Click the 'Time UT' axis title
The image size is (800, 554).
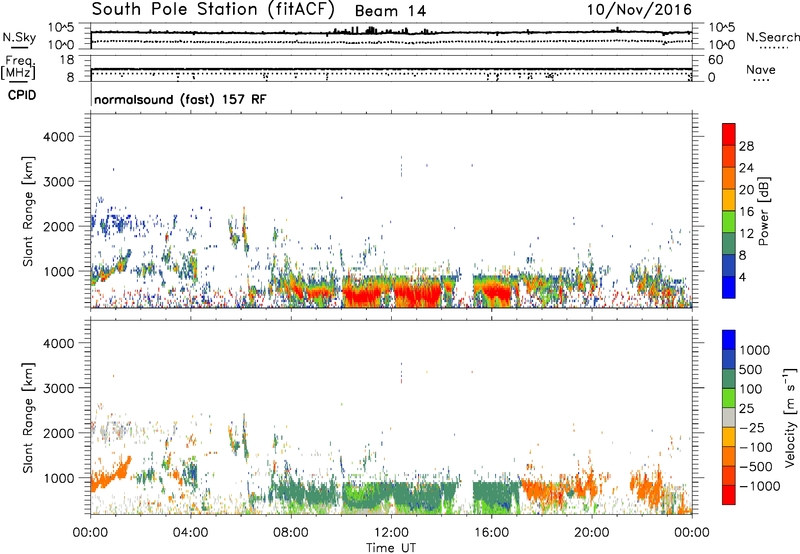pyautogui.click(x=391, y=548)
